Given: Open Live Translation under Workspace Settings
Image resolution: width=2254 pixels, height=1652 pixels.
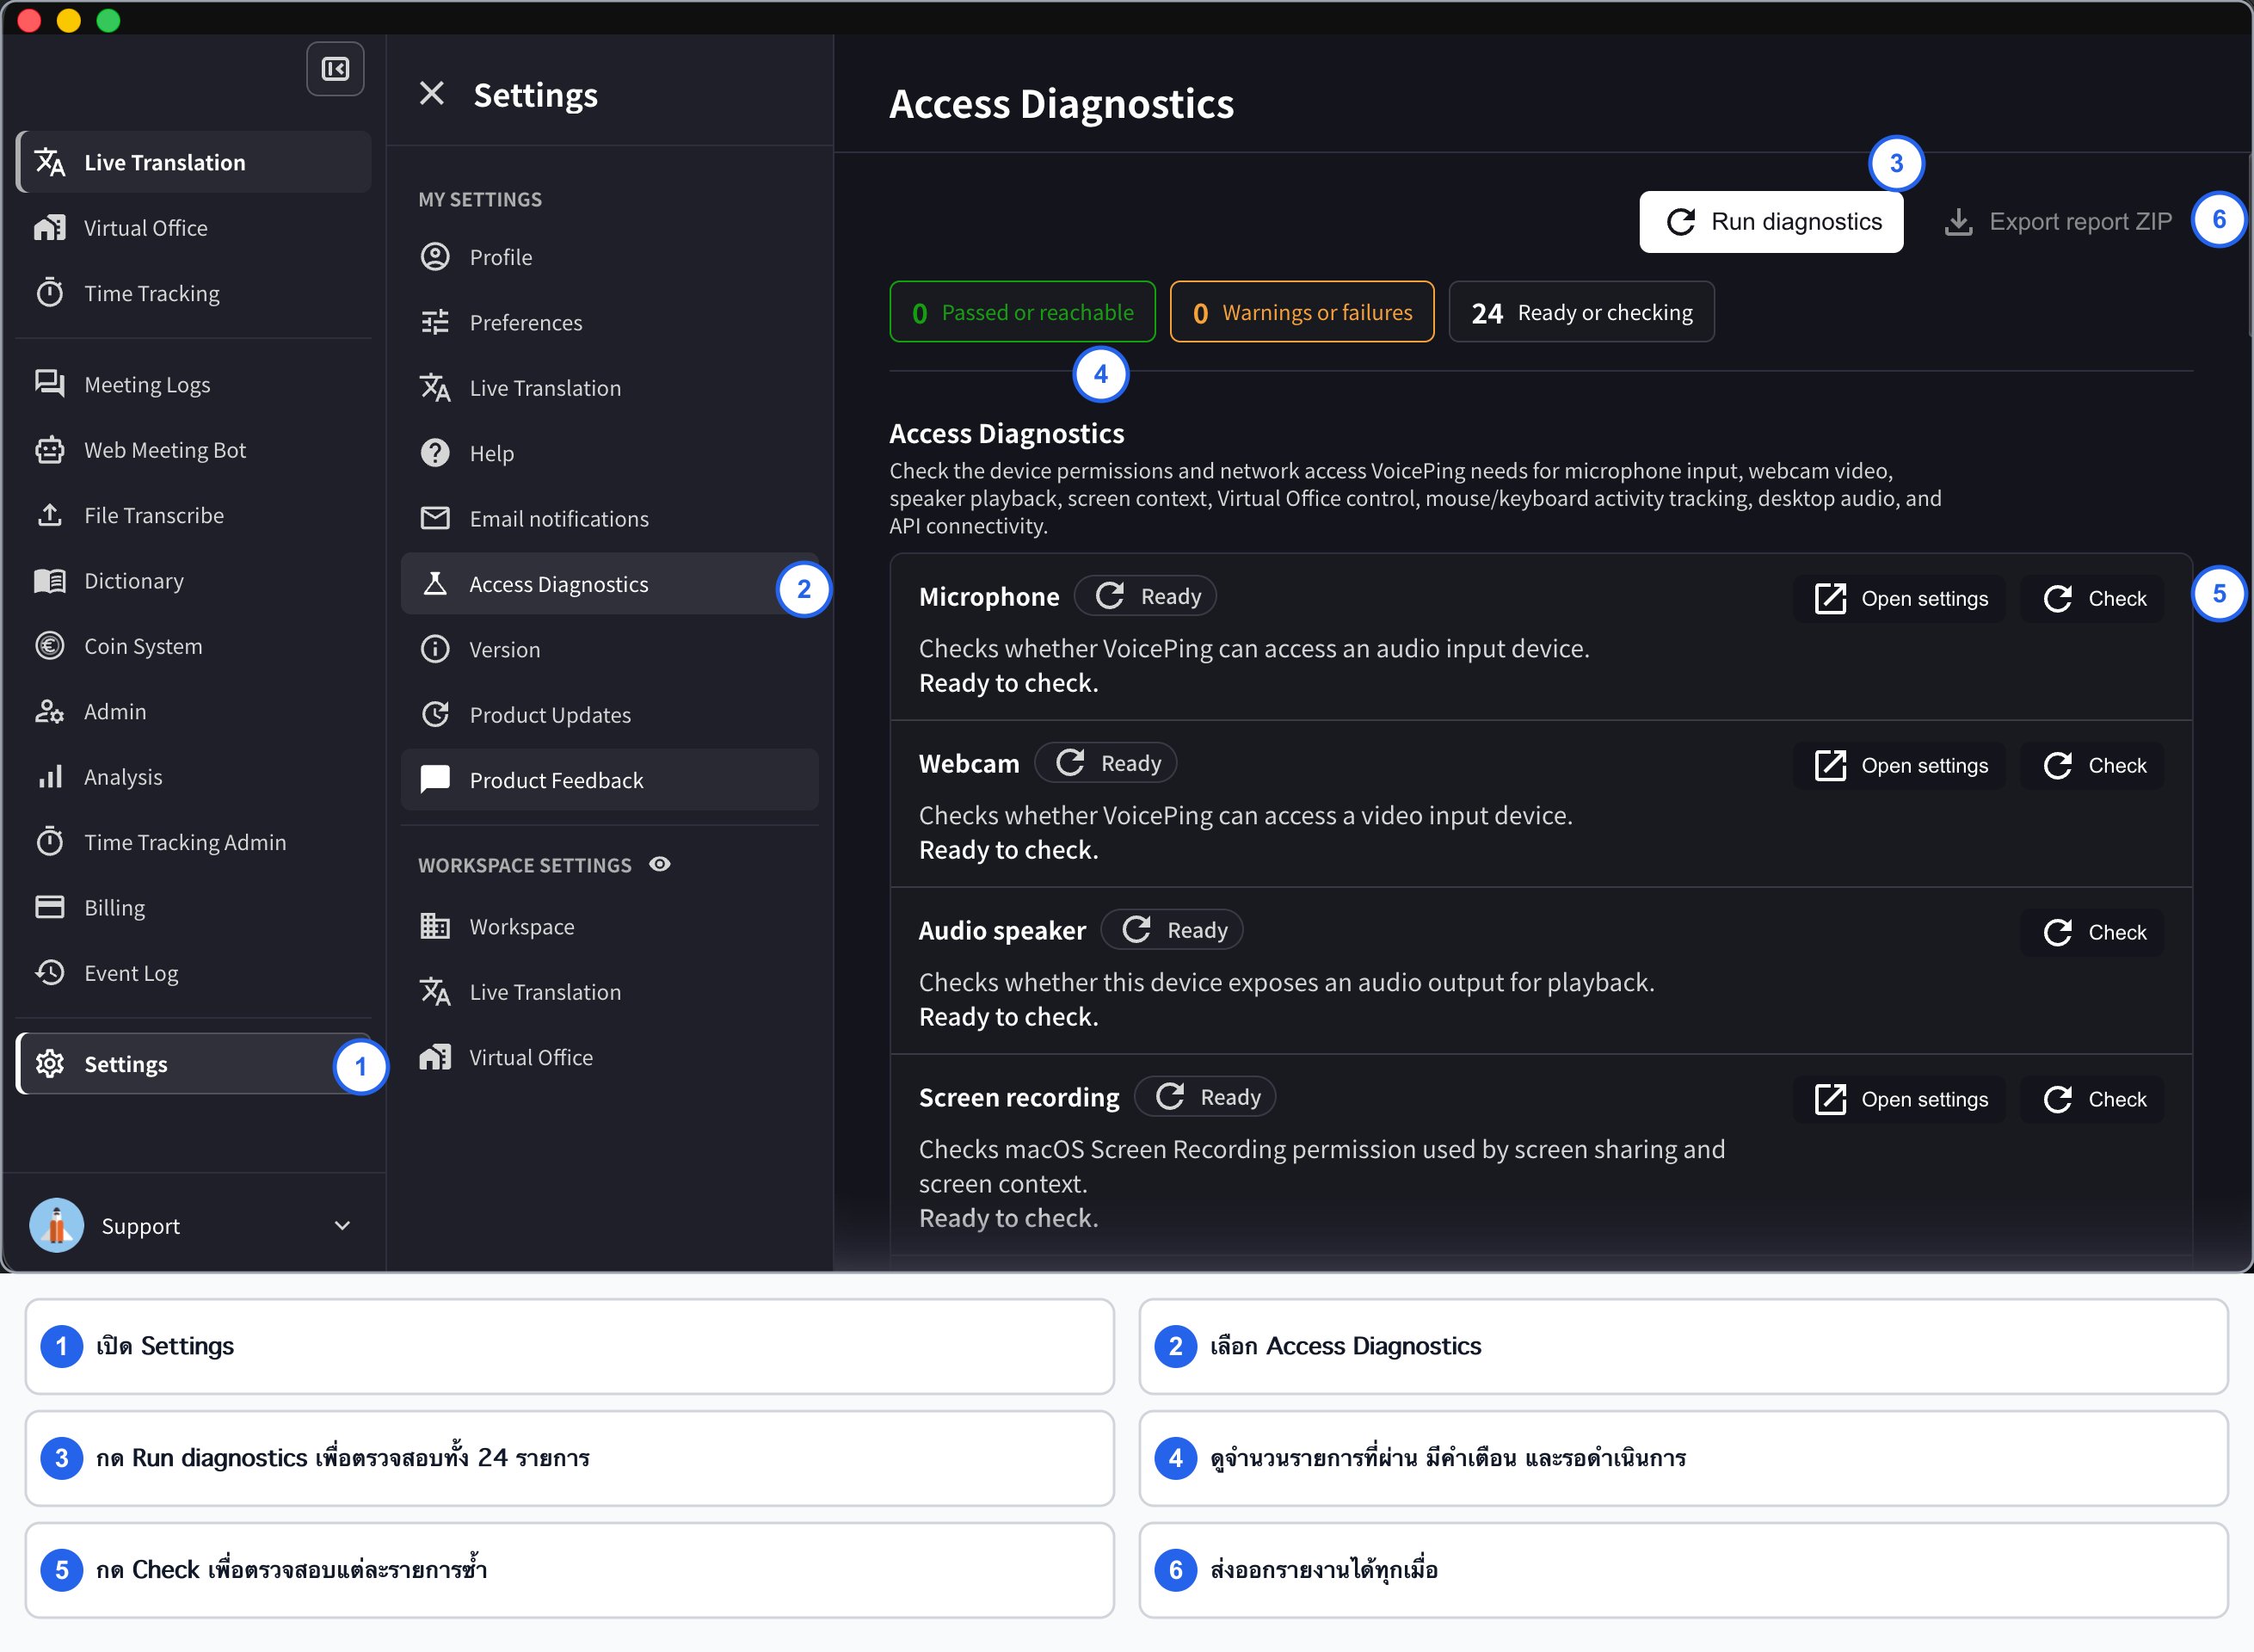Looking at the screenshot, I should pos(610,992).
